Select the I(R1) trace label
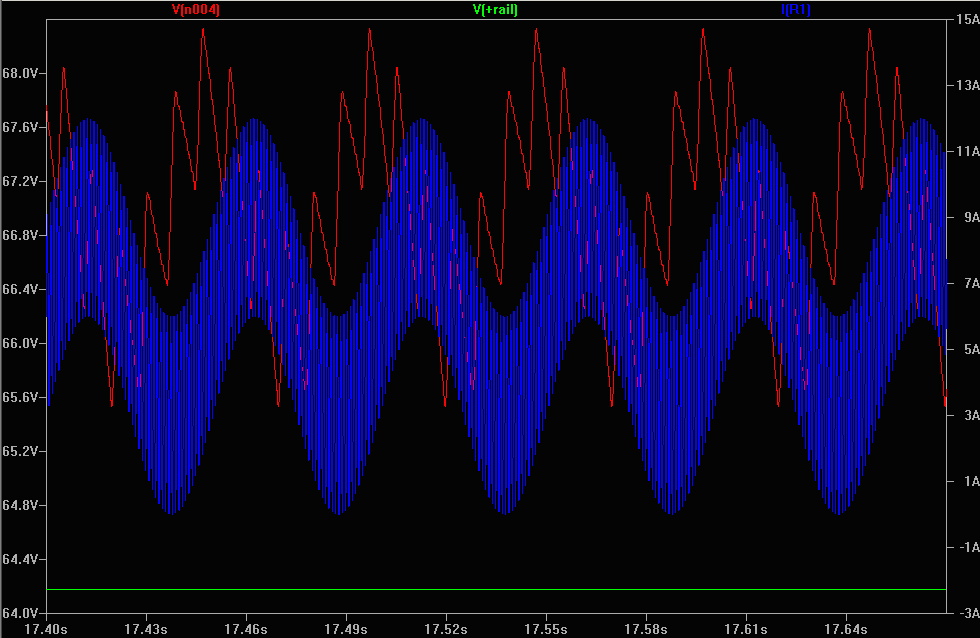The height and width of the screenshot is (638, 980). tap(796, 9)
